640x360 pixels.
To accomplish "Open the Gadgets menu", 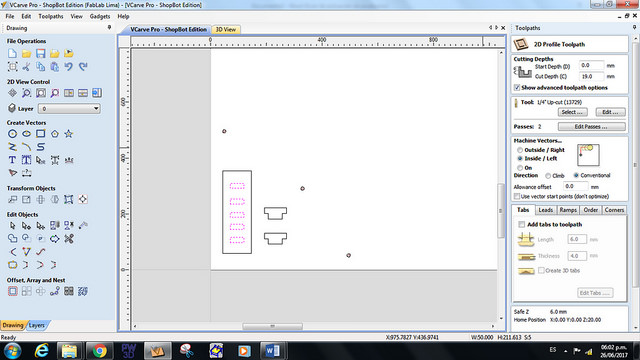I will [x=100, y=16].
